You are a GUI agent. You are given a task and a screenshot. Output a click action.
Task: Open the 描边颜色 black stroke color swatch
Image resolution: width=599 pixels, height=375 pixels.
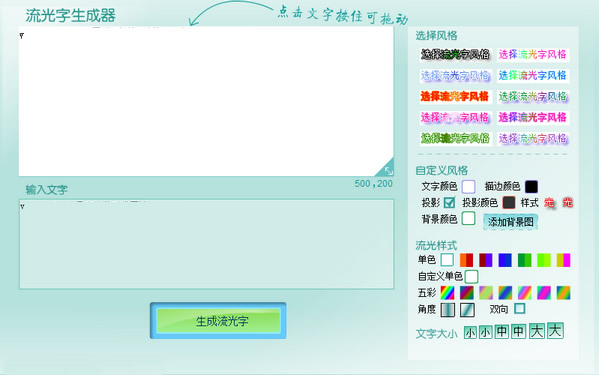coord(531,187)
